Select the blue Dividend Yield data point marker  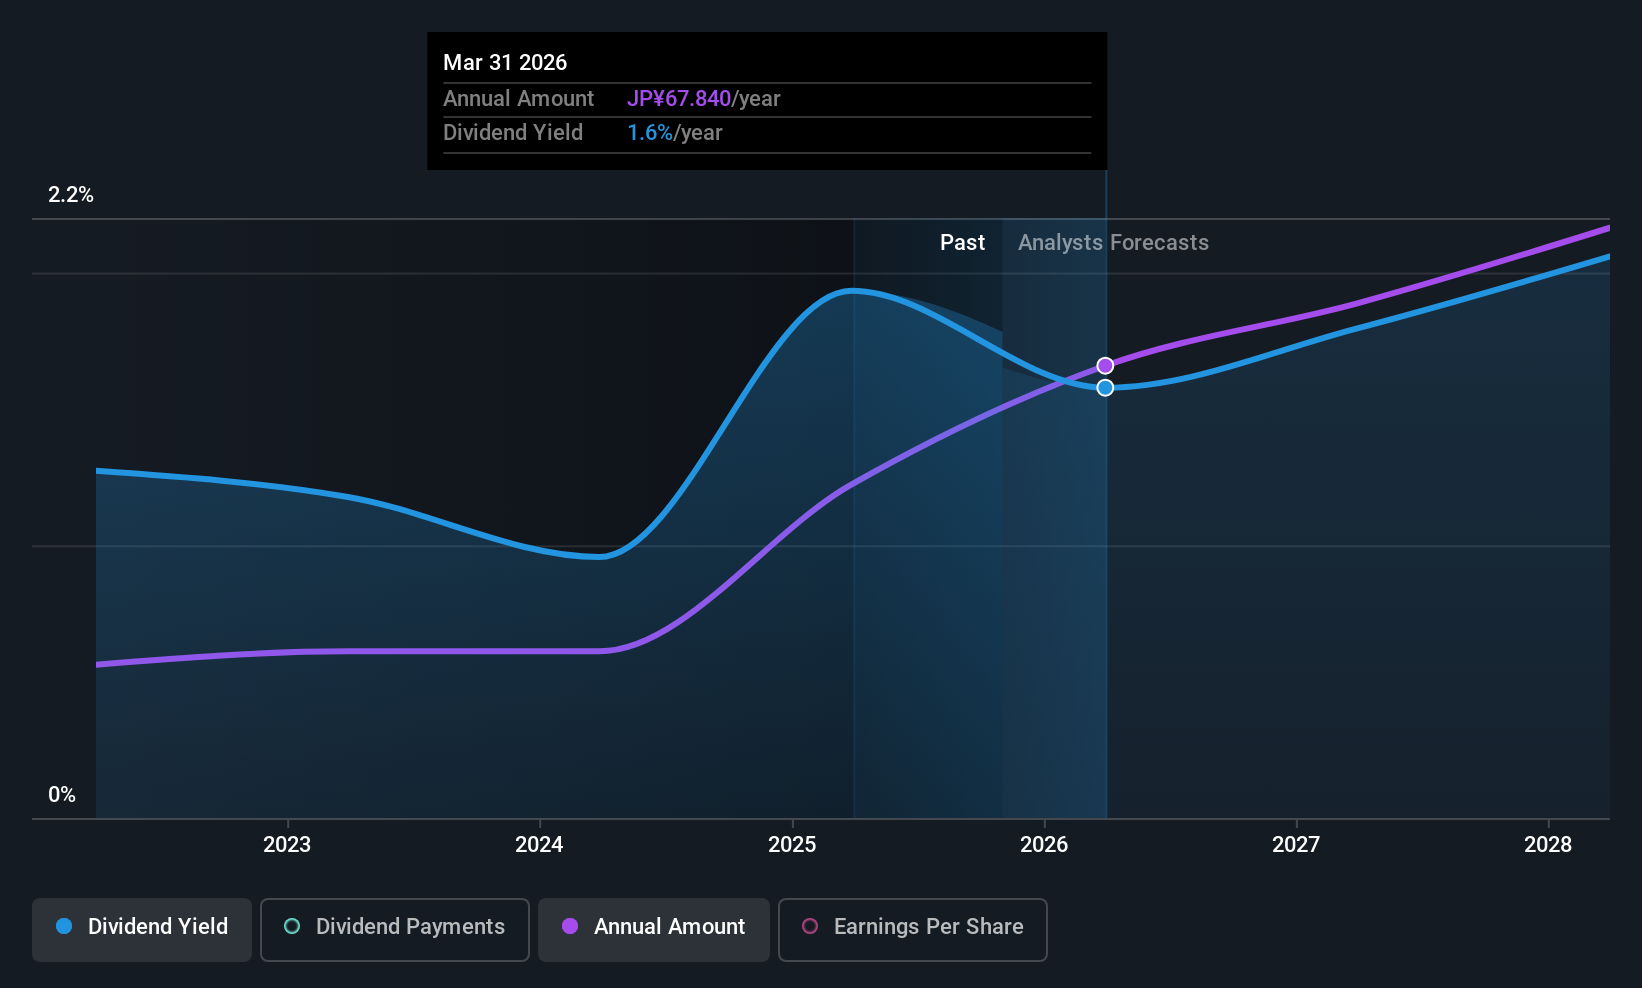(1105, 388)
